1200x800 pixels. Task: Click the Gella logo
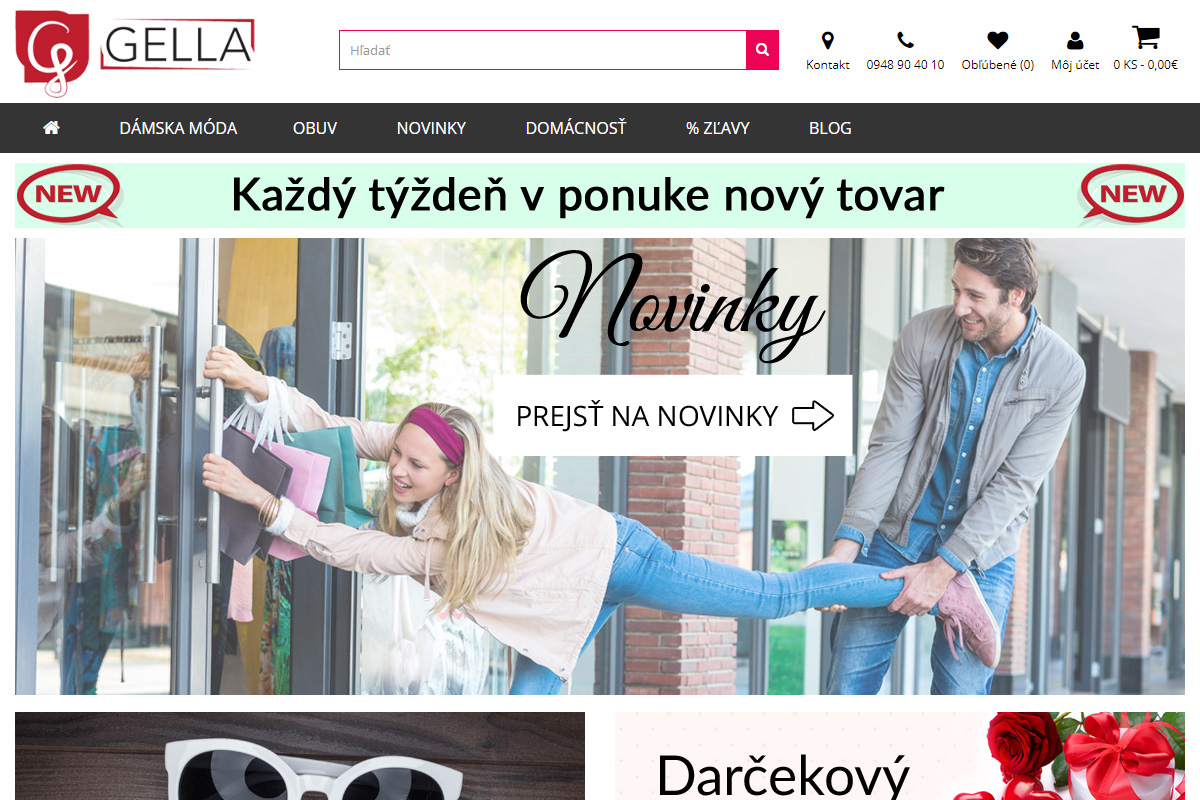pyautogui.click(x=135, y=52)
